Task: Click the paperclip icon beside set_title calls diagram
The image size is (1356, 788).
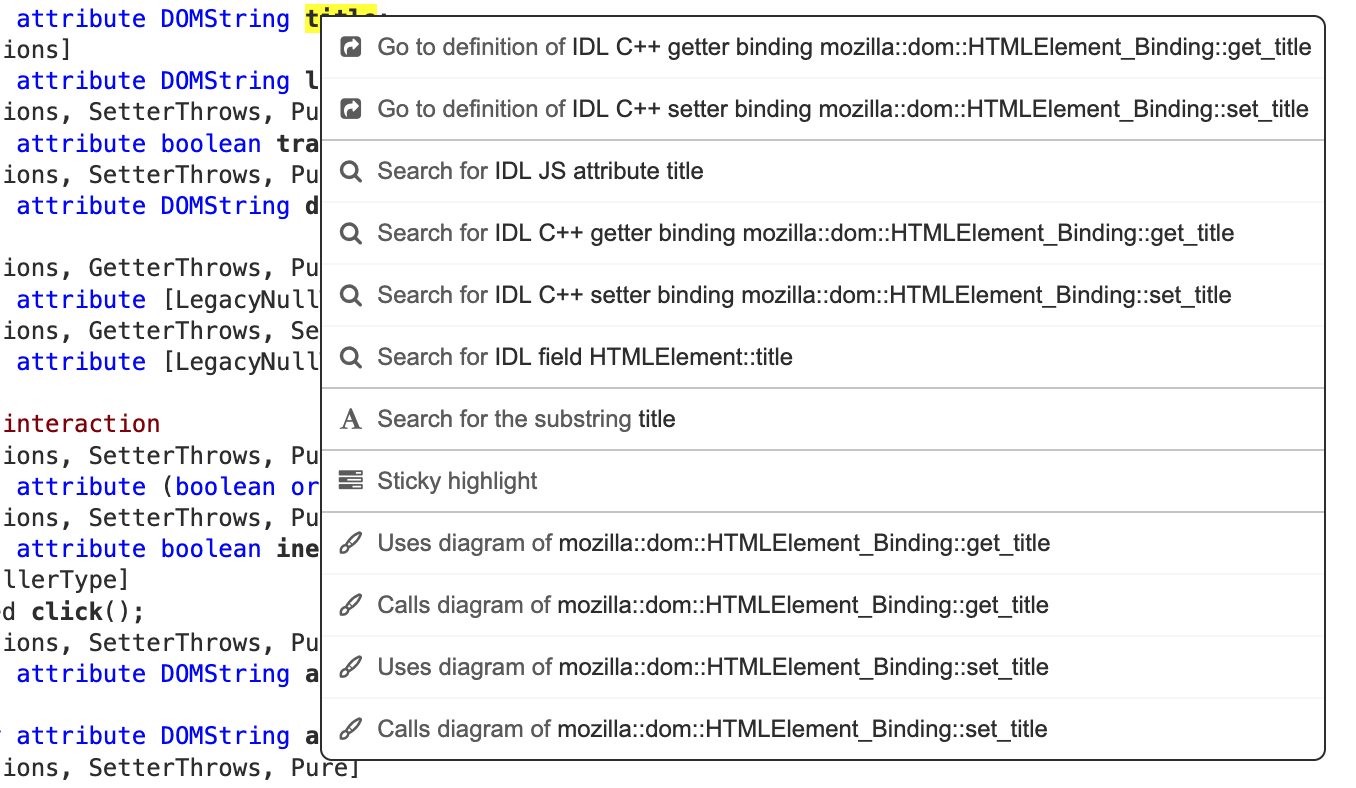Action: [x=351, y=729]
